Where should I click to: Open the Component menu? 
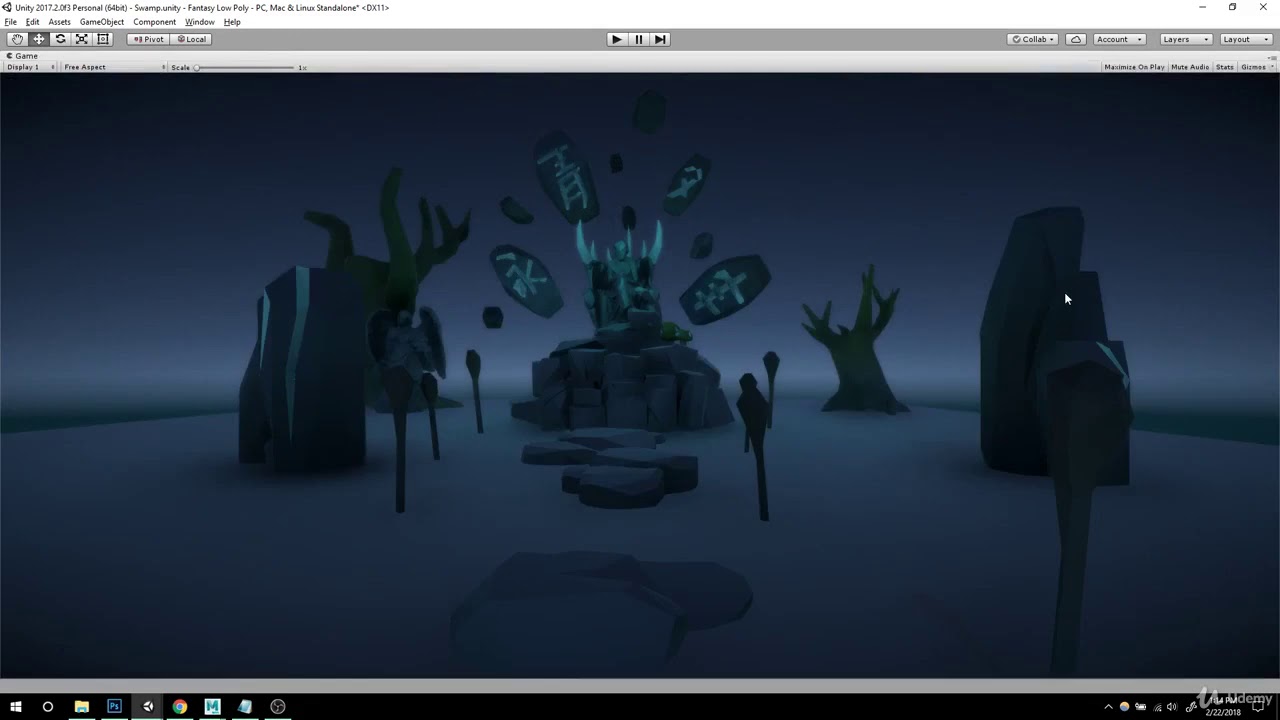[x=155, y=22]
